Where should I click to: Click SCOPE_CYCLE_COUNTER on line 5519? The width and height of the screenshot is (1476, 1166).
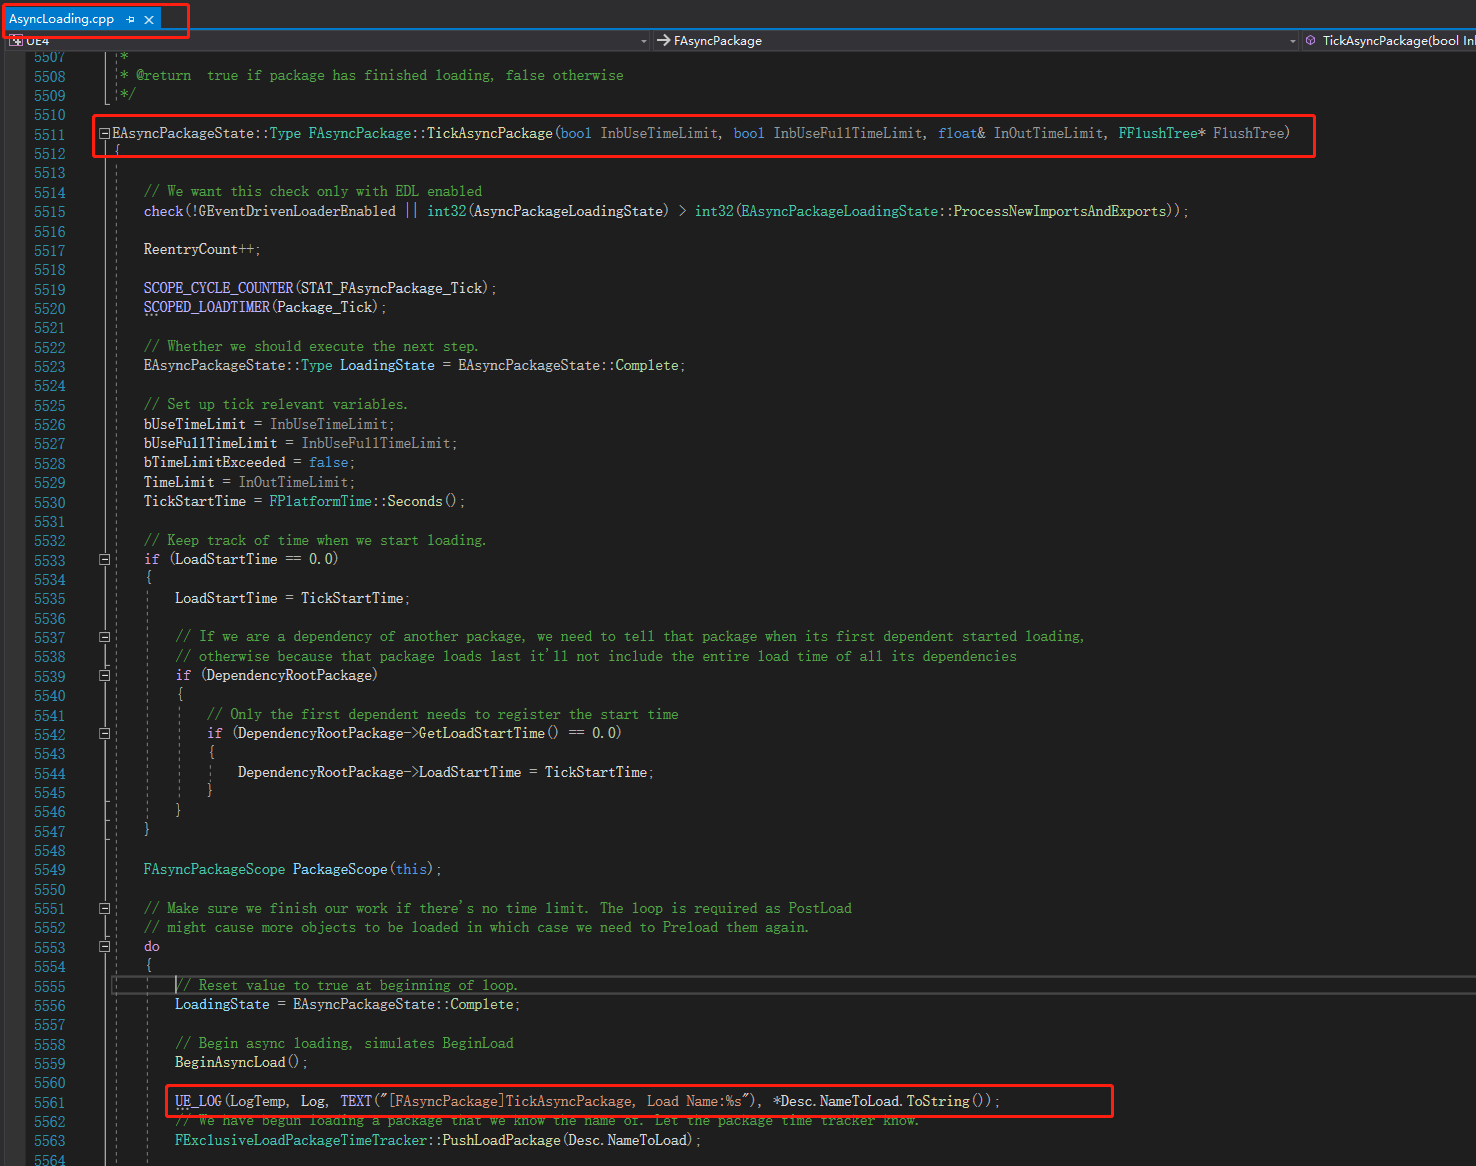coord(218,288)
